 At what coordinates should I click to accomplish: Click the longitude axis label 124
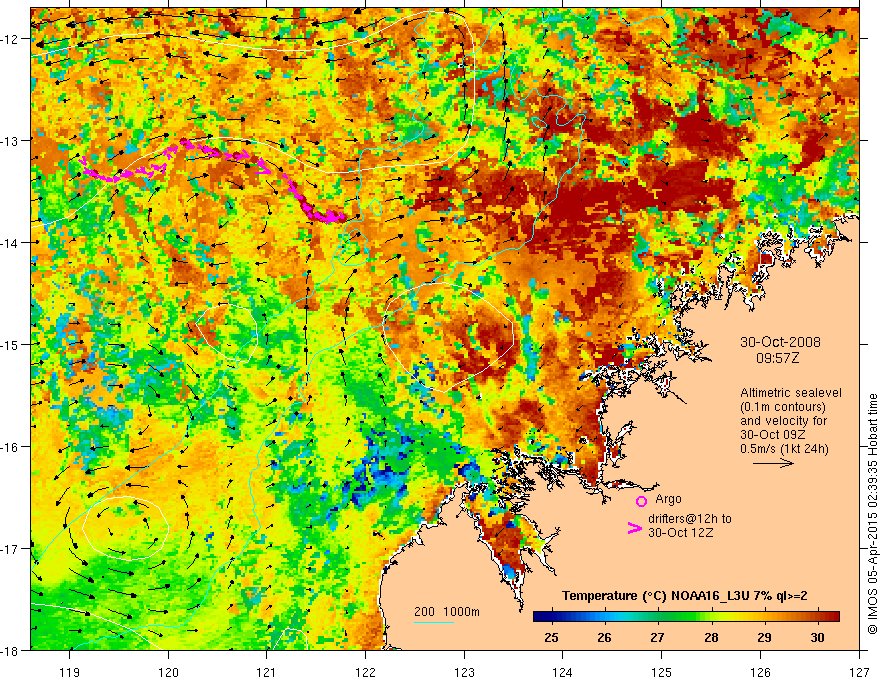(x=562, y=672)
